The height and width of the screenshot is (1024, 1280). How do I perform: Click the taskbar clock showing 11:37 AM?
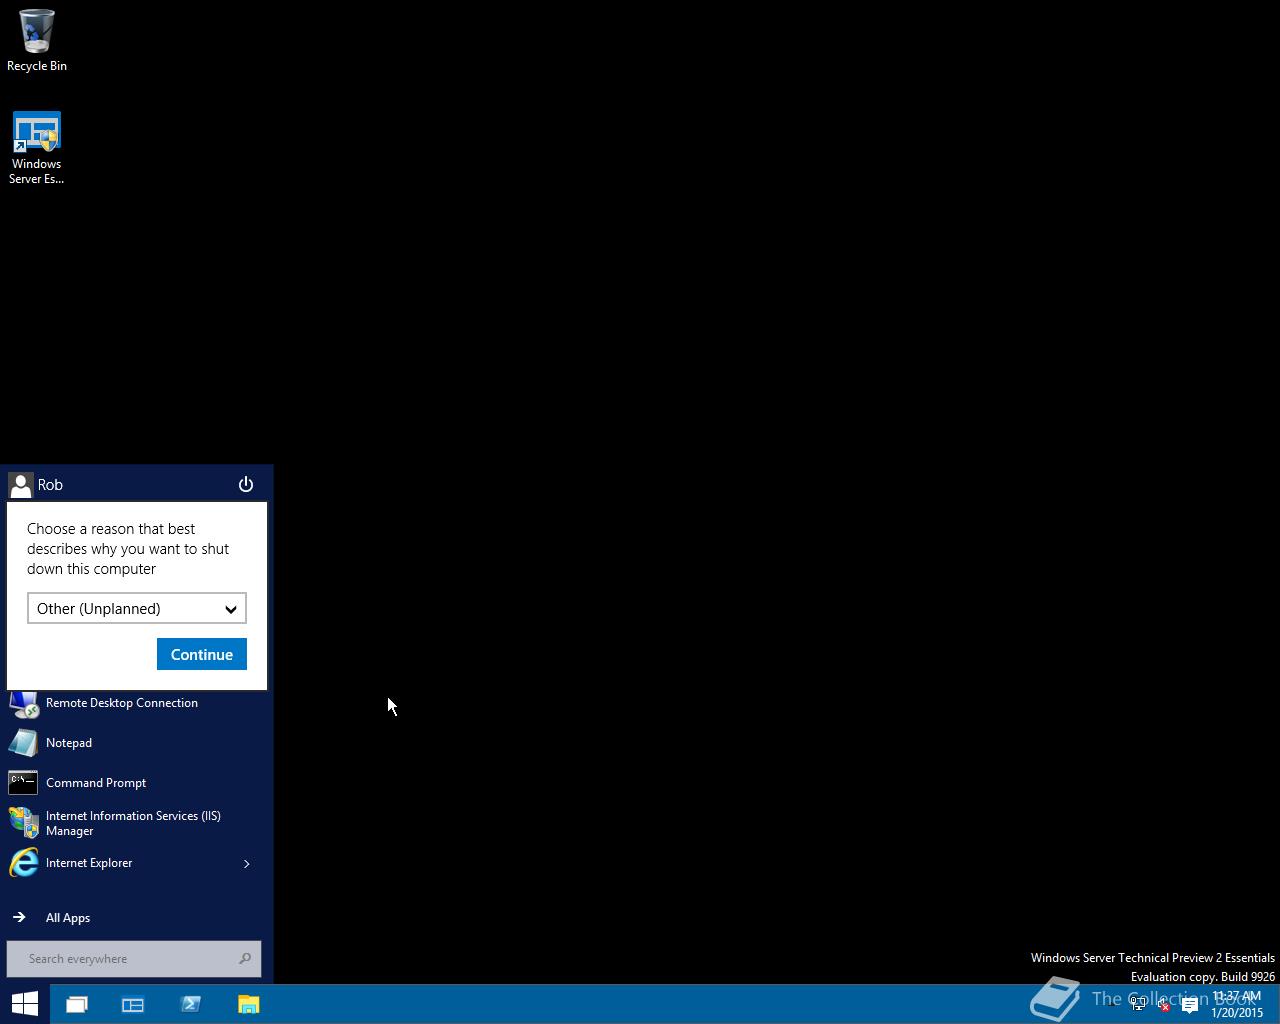(x=1237, y=1004)
